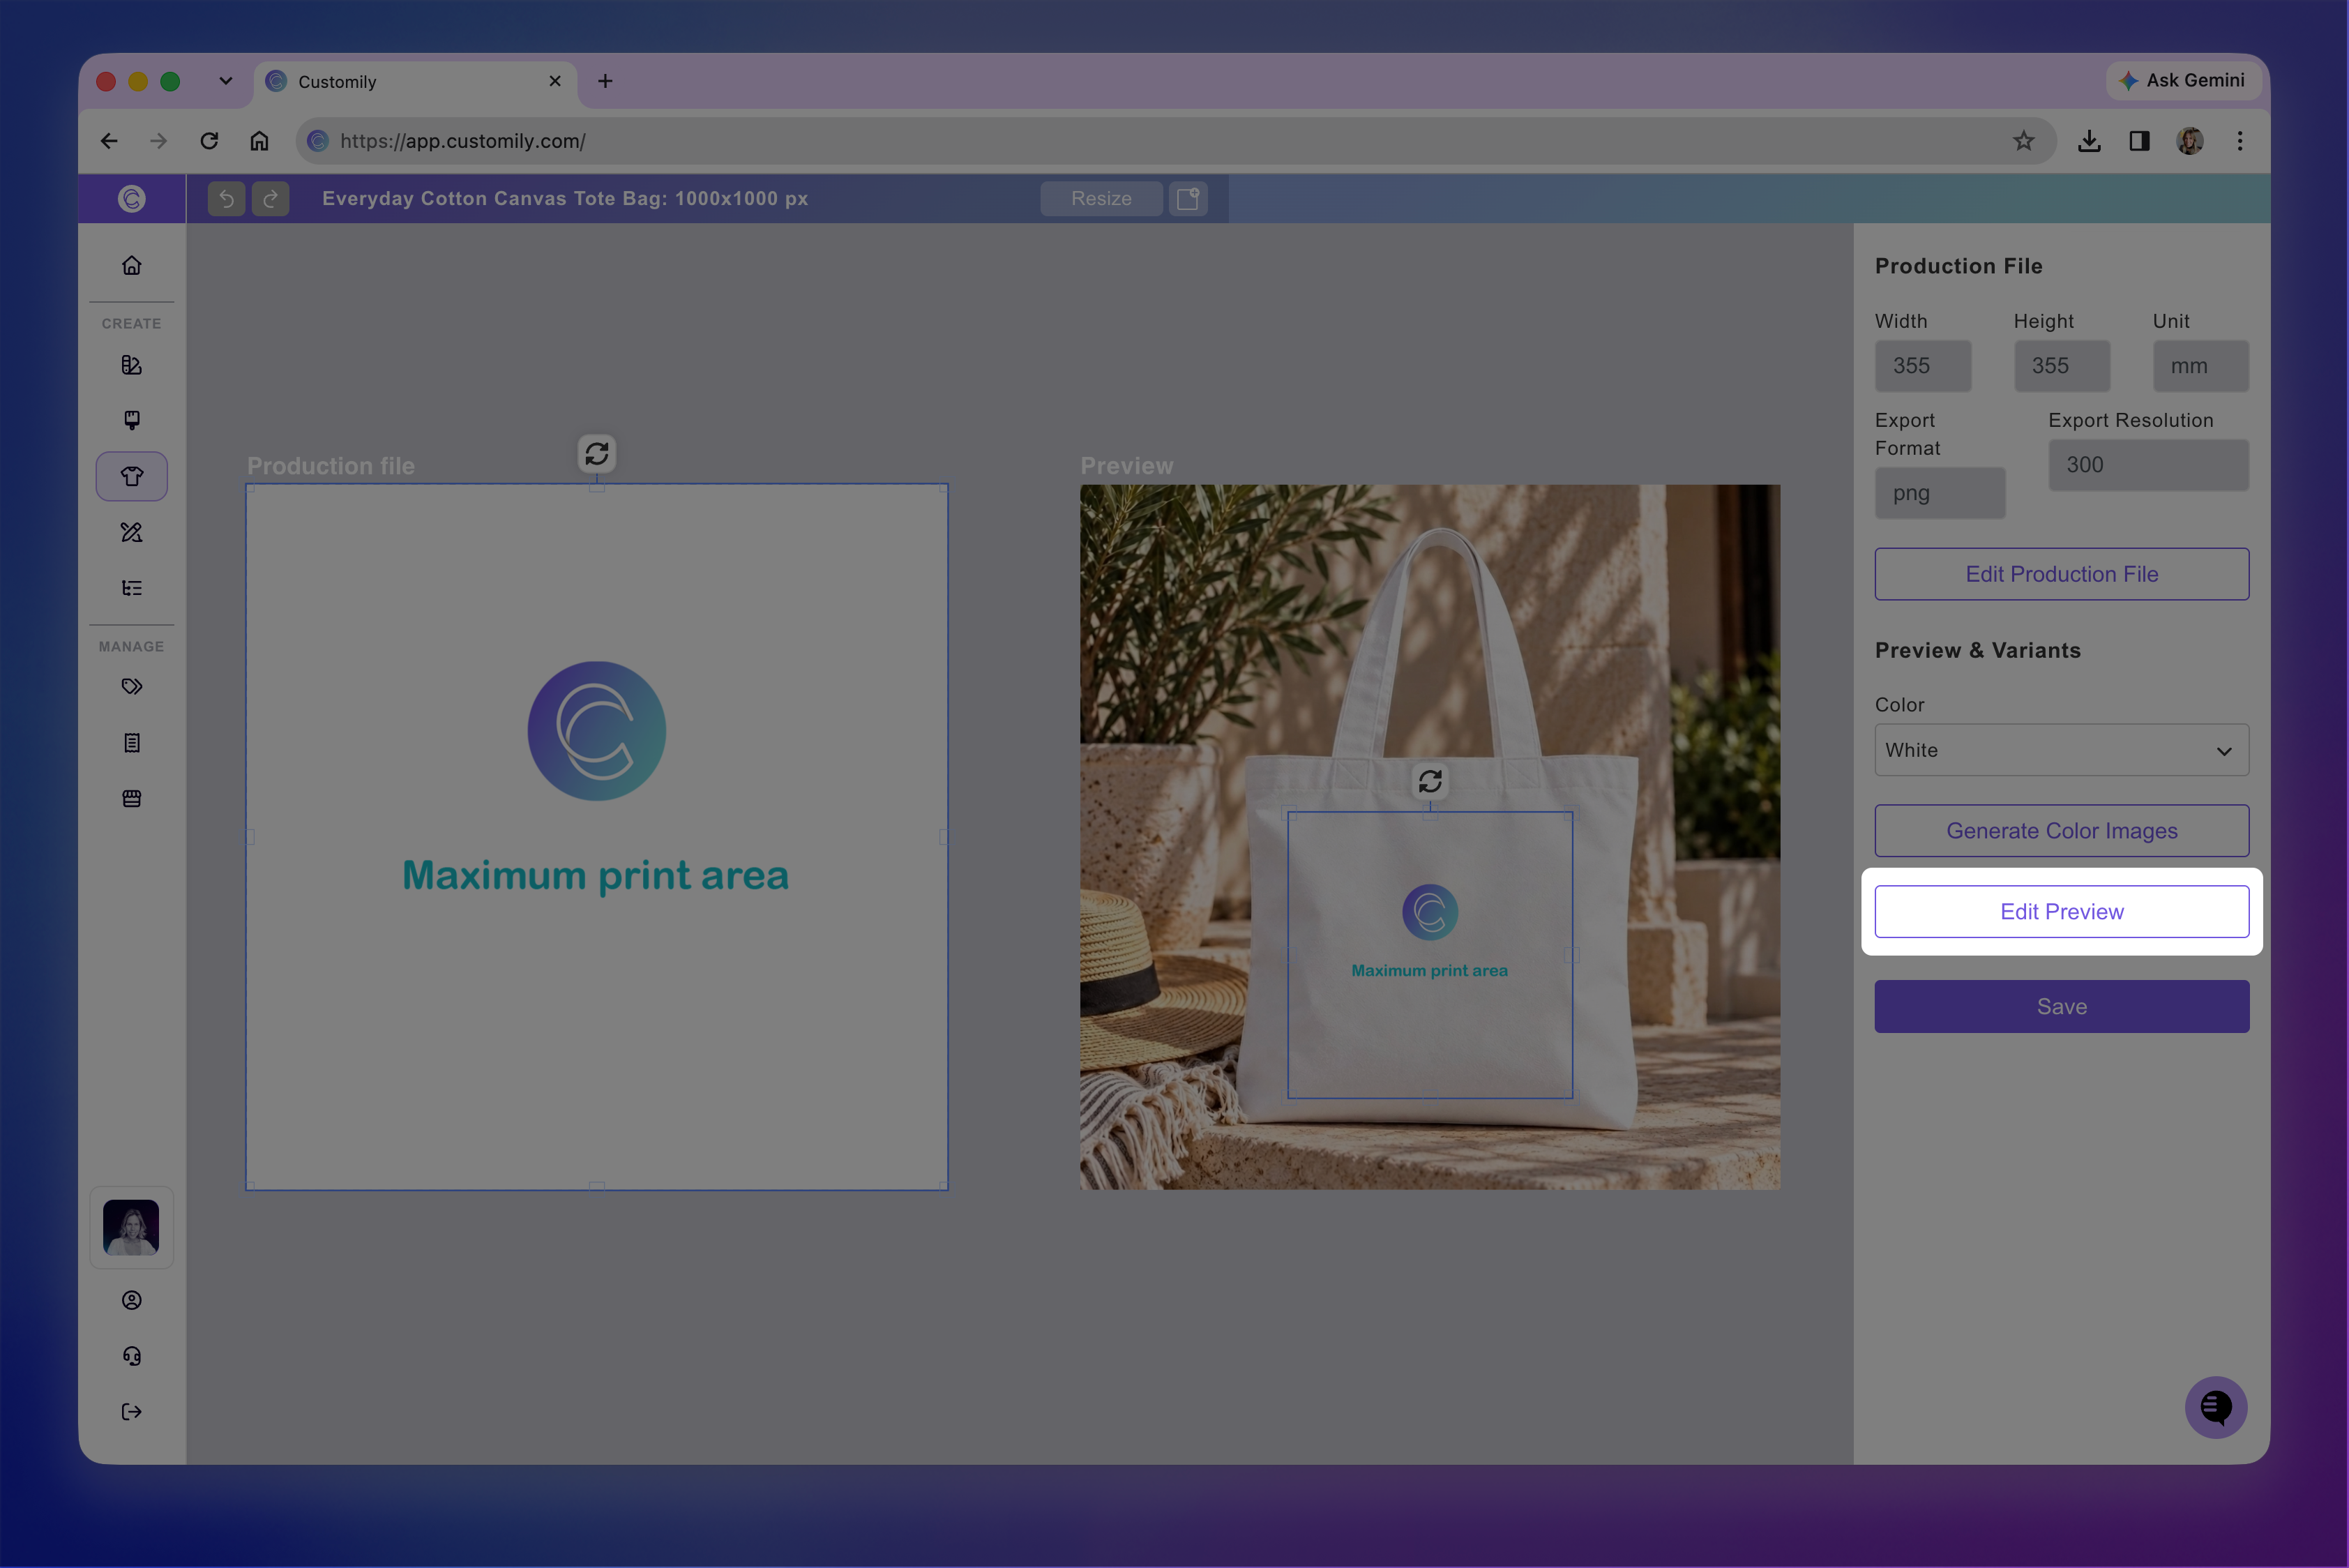
Task: Open the tags icon under Manage
Action: [x=131, y=687]
